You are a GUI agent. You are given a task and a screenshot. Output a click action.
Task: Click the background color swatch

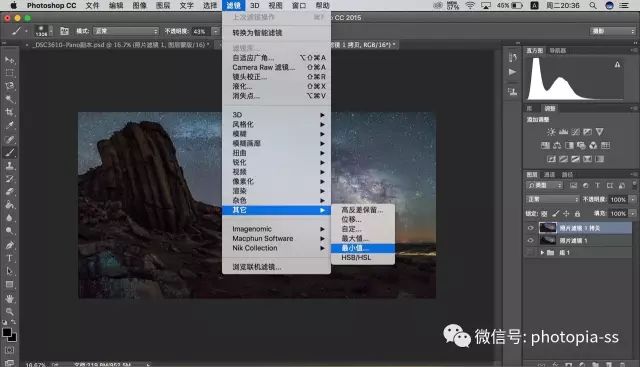13,338
